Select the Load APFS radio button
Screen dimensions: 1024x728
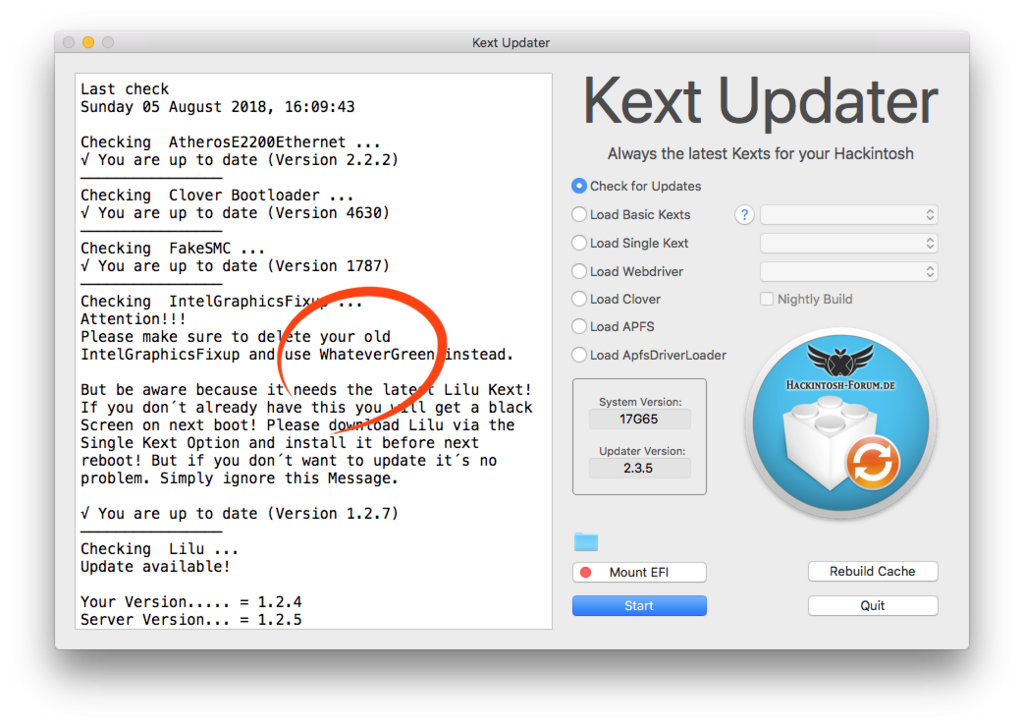pos(579,326)
